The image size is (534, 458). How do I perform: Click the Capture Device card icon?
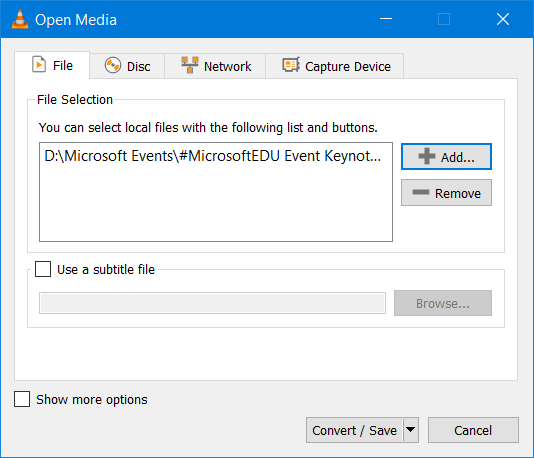click(x=291, y=65)
